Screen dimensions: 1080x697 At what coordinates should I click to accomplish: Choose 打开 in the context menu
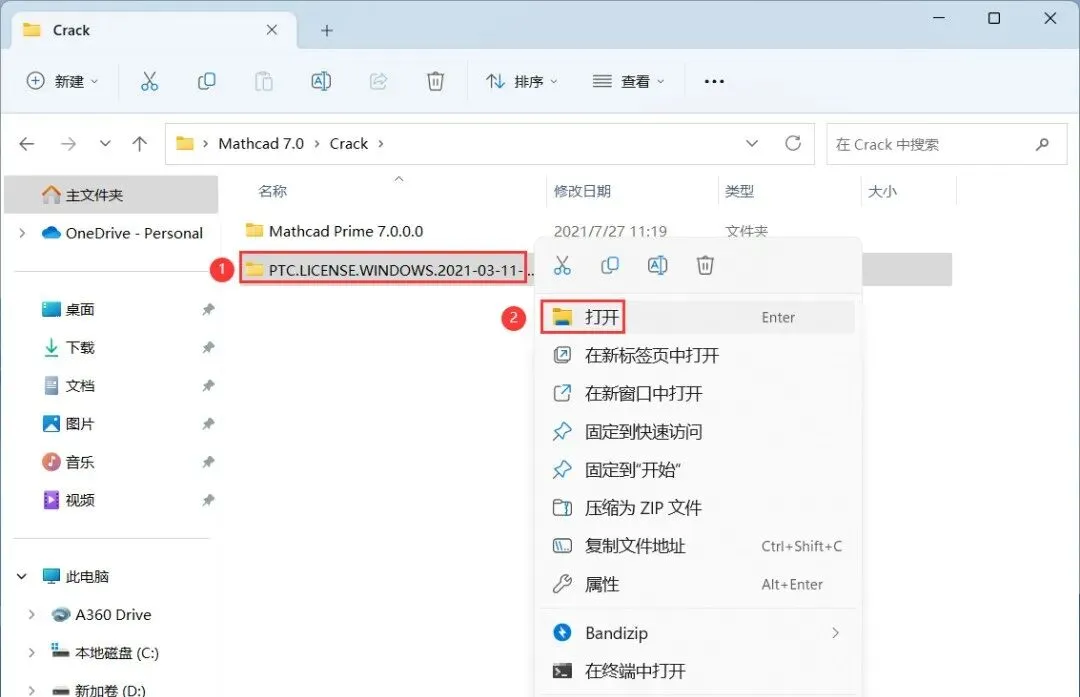pos(697,317)
